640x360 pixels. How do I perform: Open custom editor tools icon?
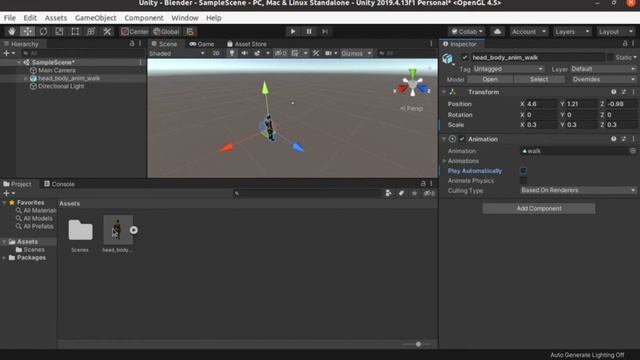click(x=107, y=31)
